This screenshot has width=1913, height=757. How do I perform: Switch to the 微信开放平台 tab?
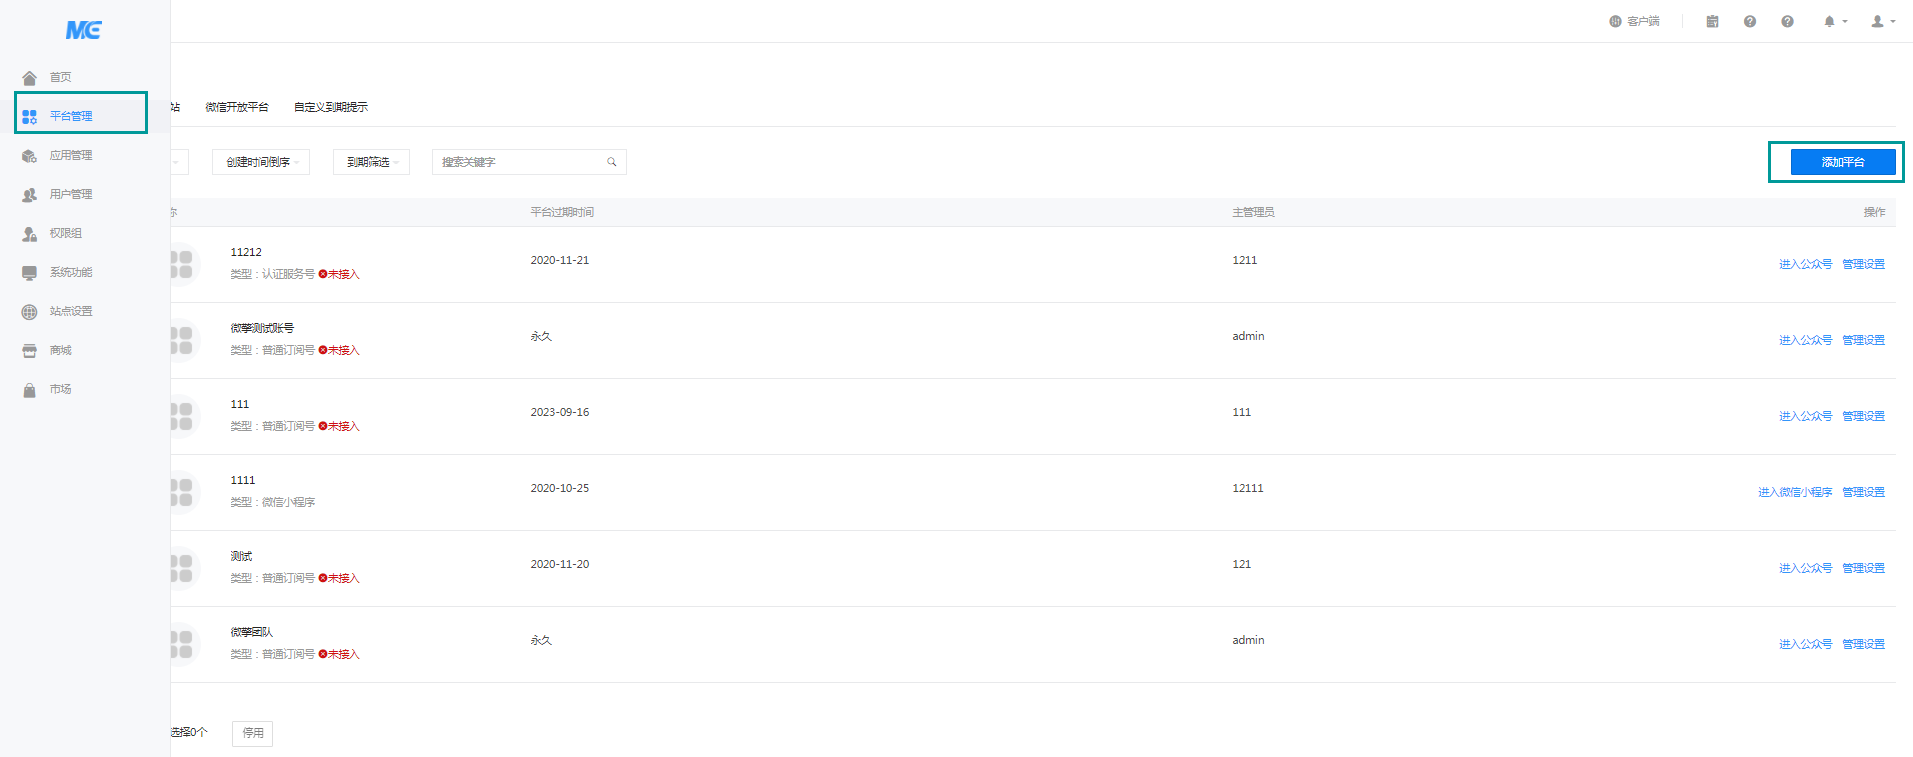(x=237, y=107)
